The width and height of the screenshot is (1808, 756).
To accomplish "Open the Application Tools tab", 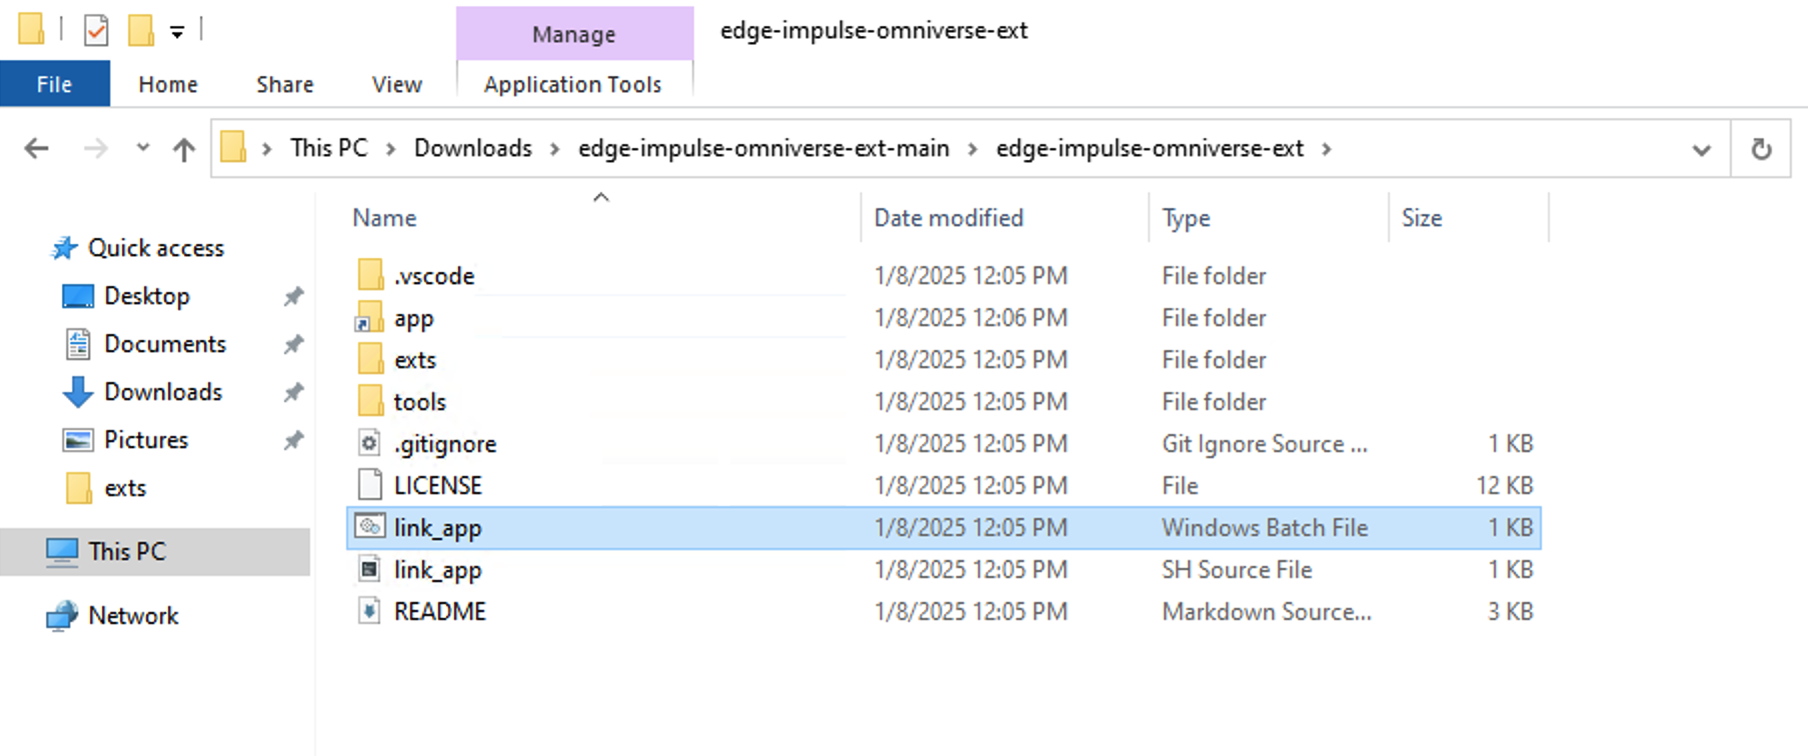I will pyautogui.click(x=573, y=84).
